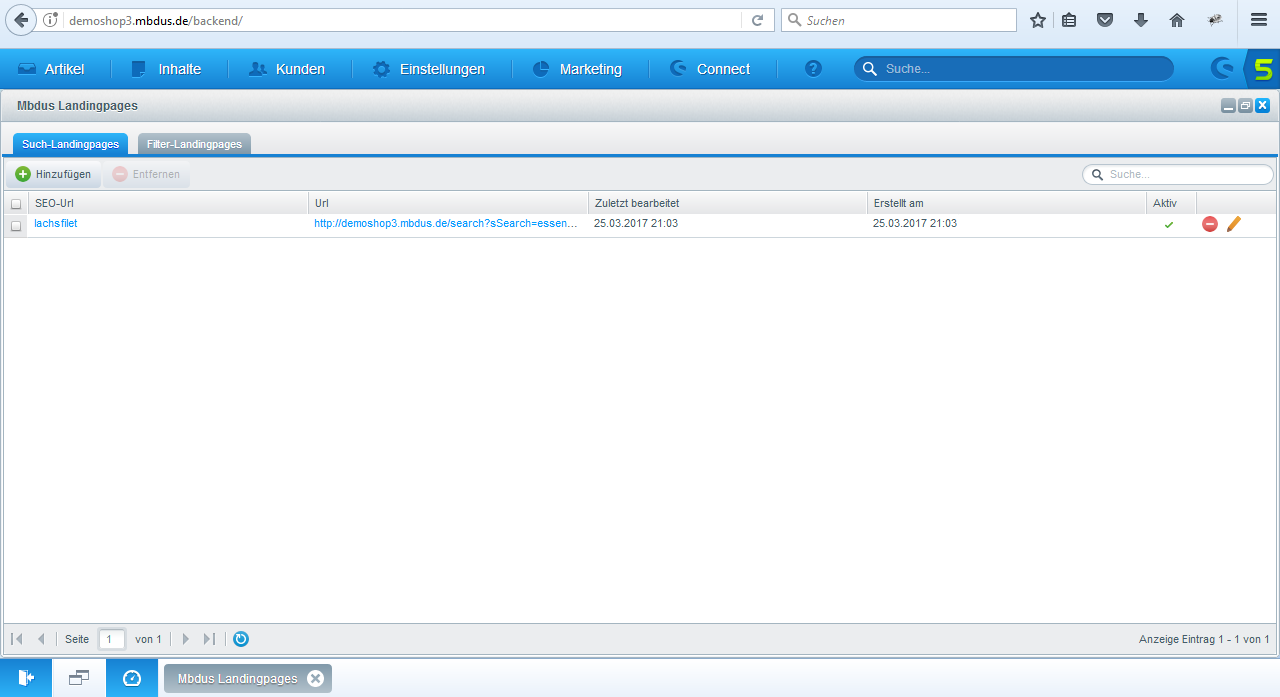Click the dashboard gauge icon in bottom bar

[132, 678]
